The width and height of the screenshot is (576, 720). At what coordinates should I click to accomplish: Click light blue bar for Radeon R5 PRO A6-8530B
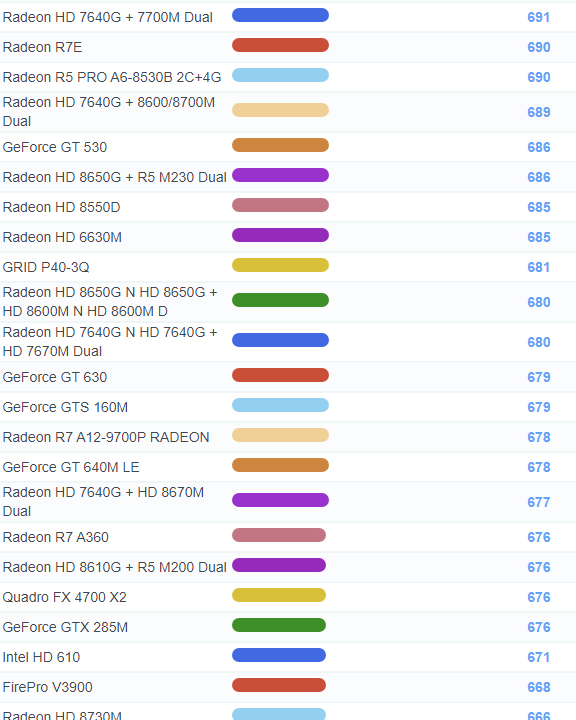tap(280, 75)
